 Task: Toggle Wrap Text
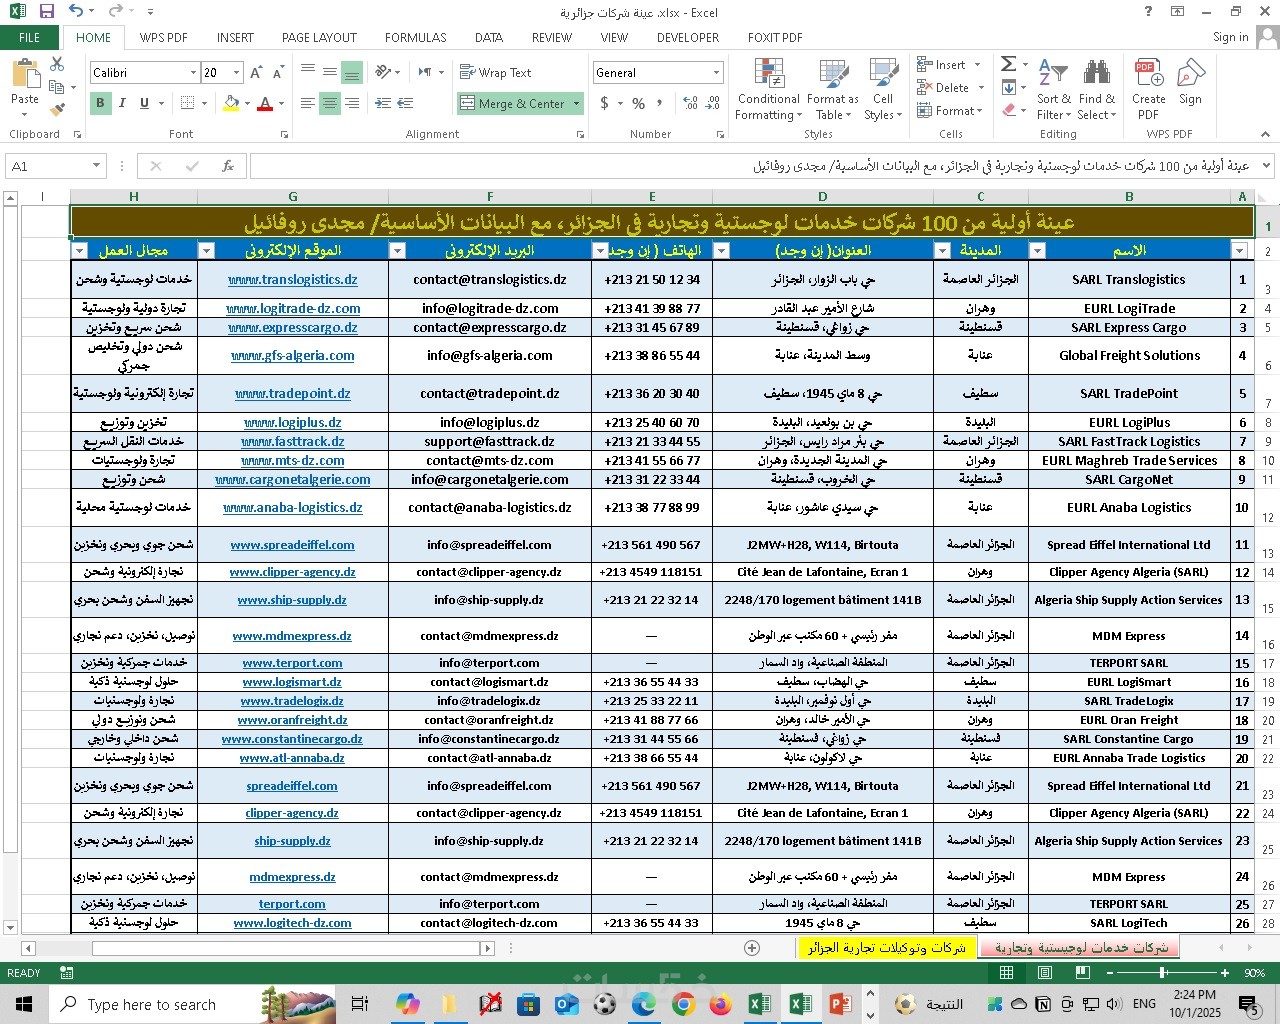coord(496,73)
